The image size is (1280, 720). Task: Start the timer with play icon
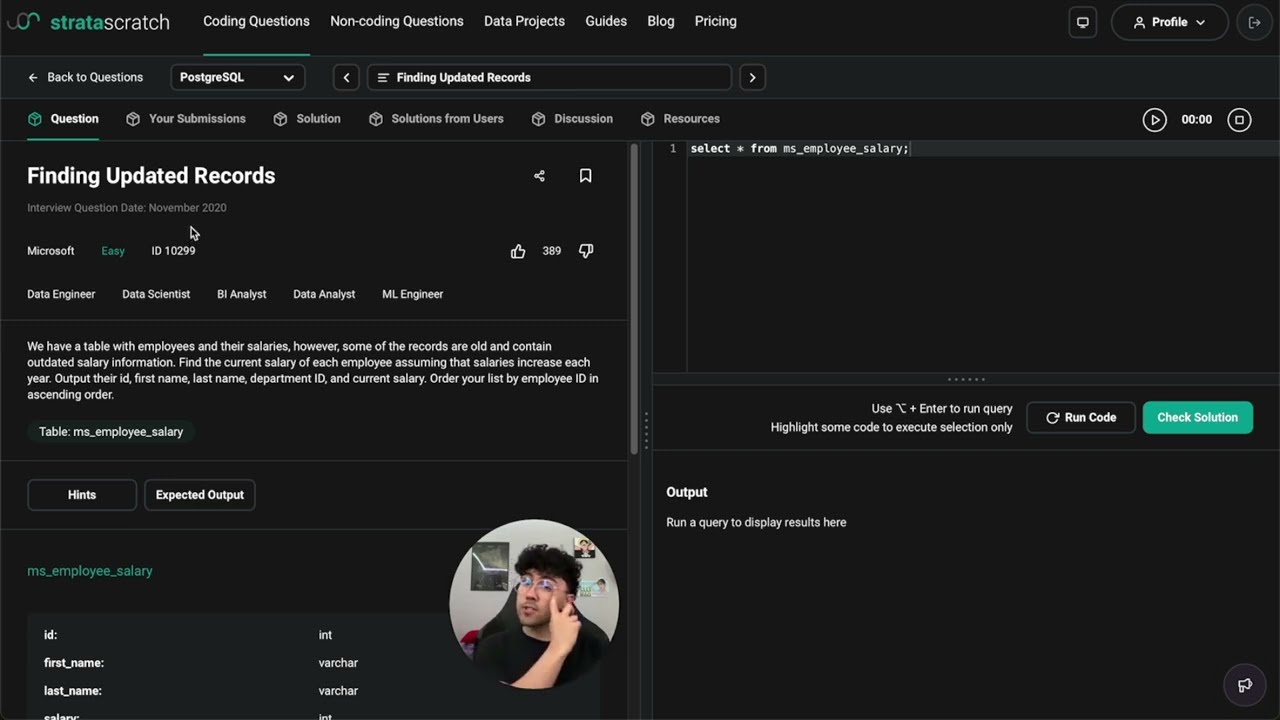1154,120
